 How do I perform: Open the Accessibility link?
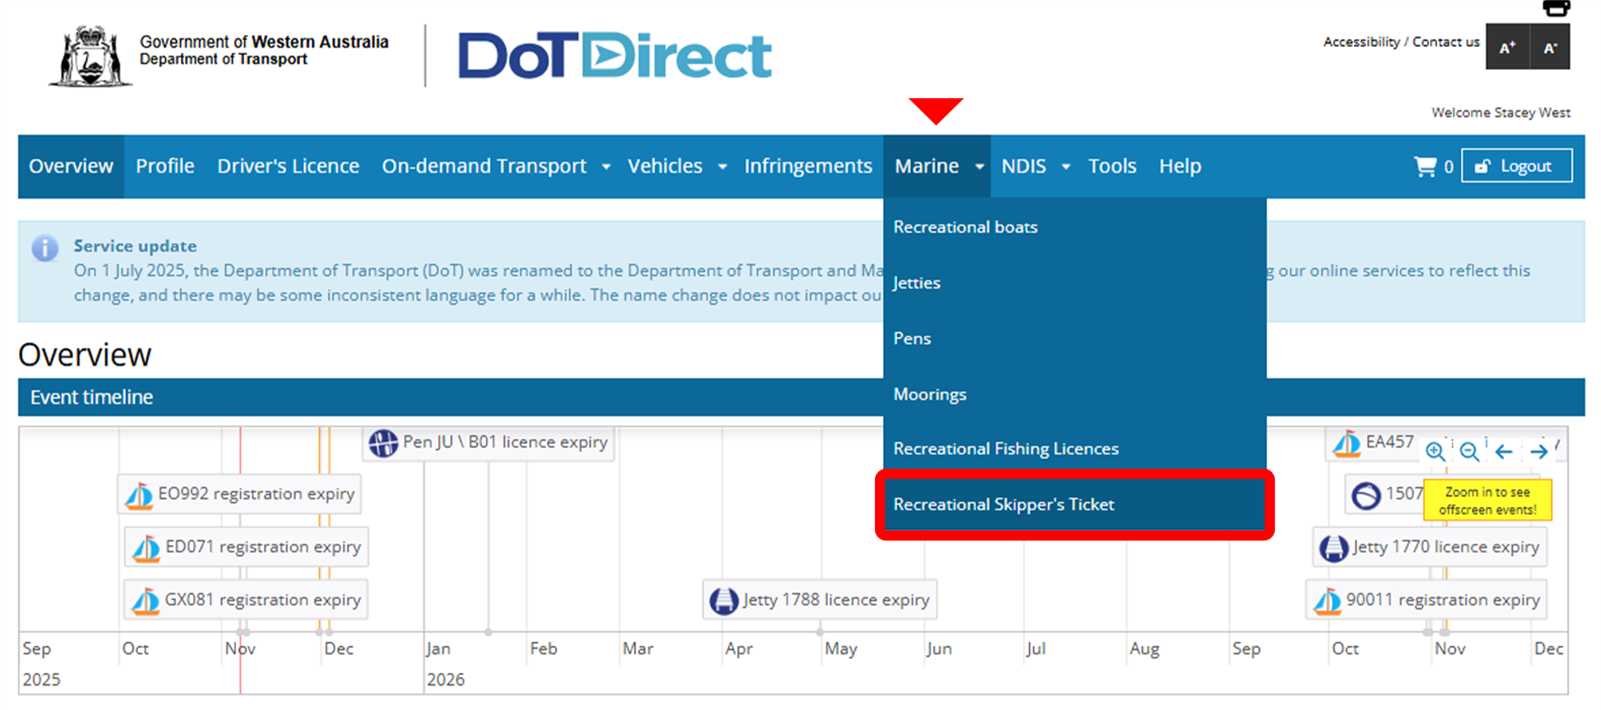point(1361,42)
